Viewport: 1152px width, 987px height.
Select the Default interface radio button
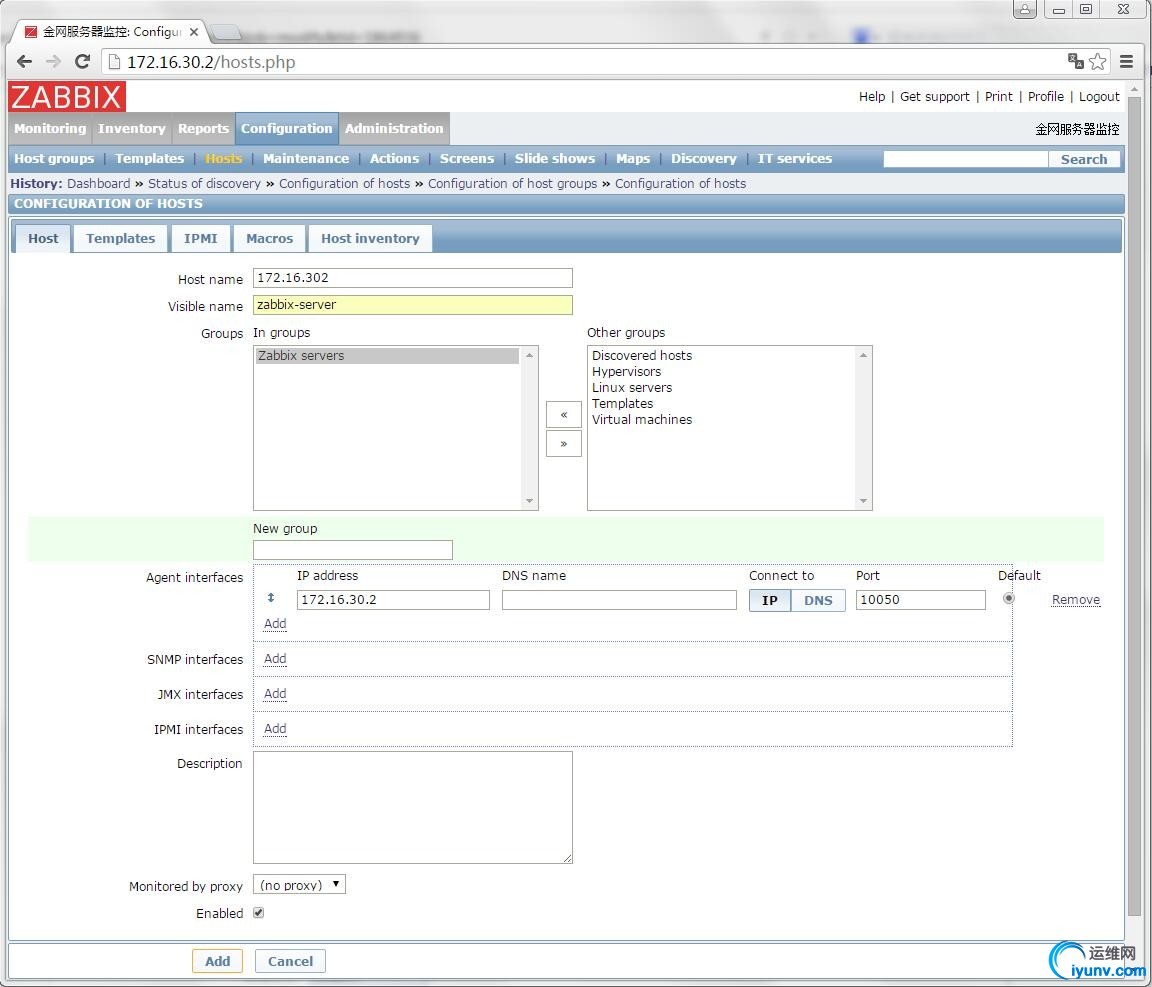(1009, 598)
